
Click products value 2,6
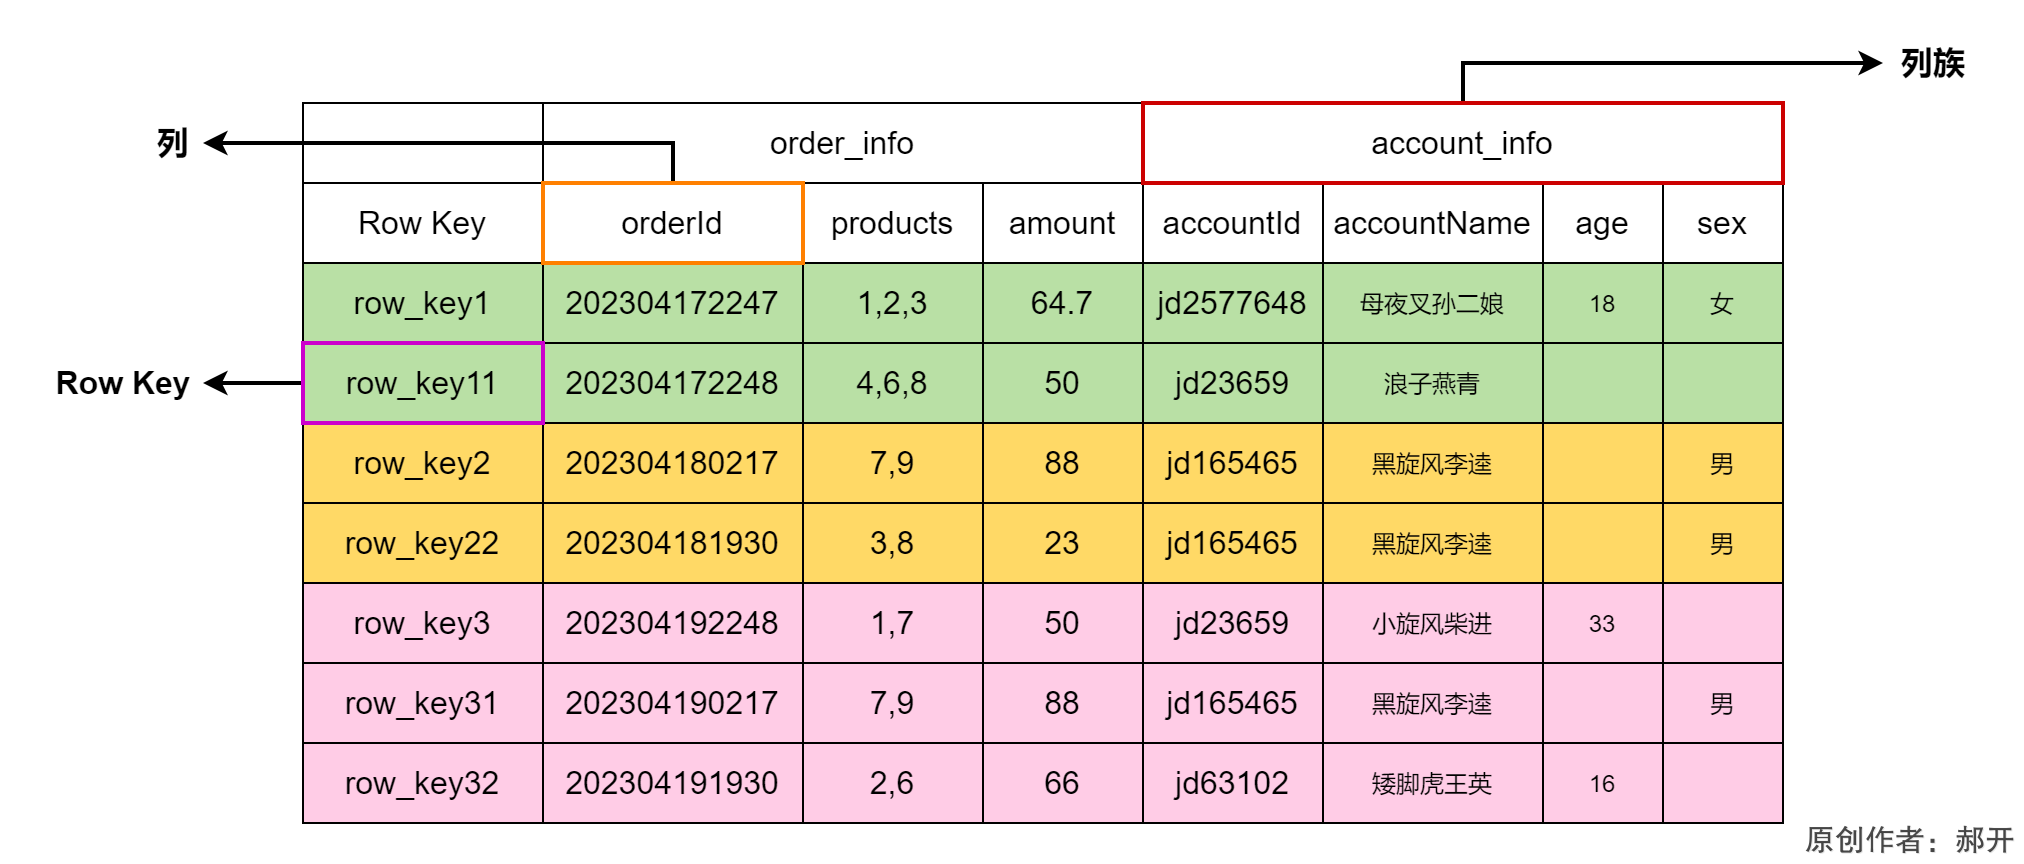(x=892, y=783)
